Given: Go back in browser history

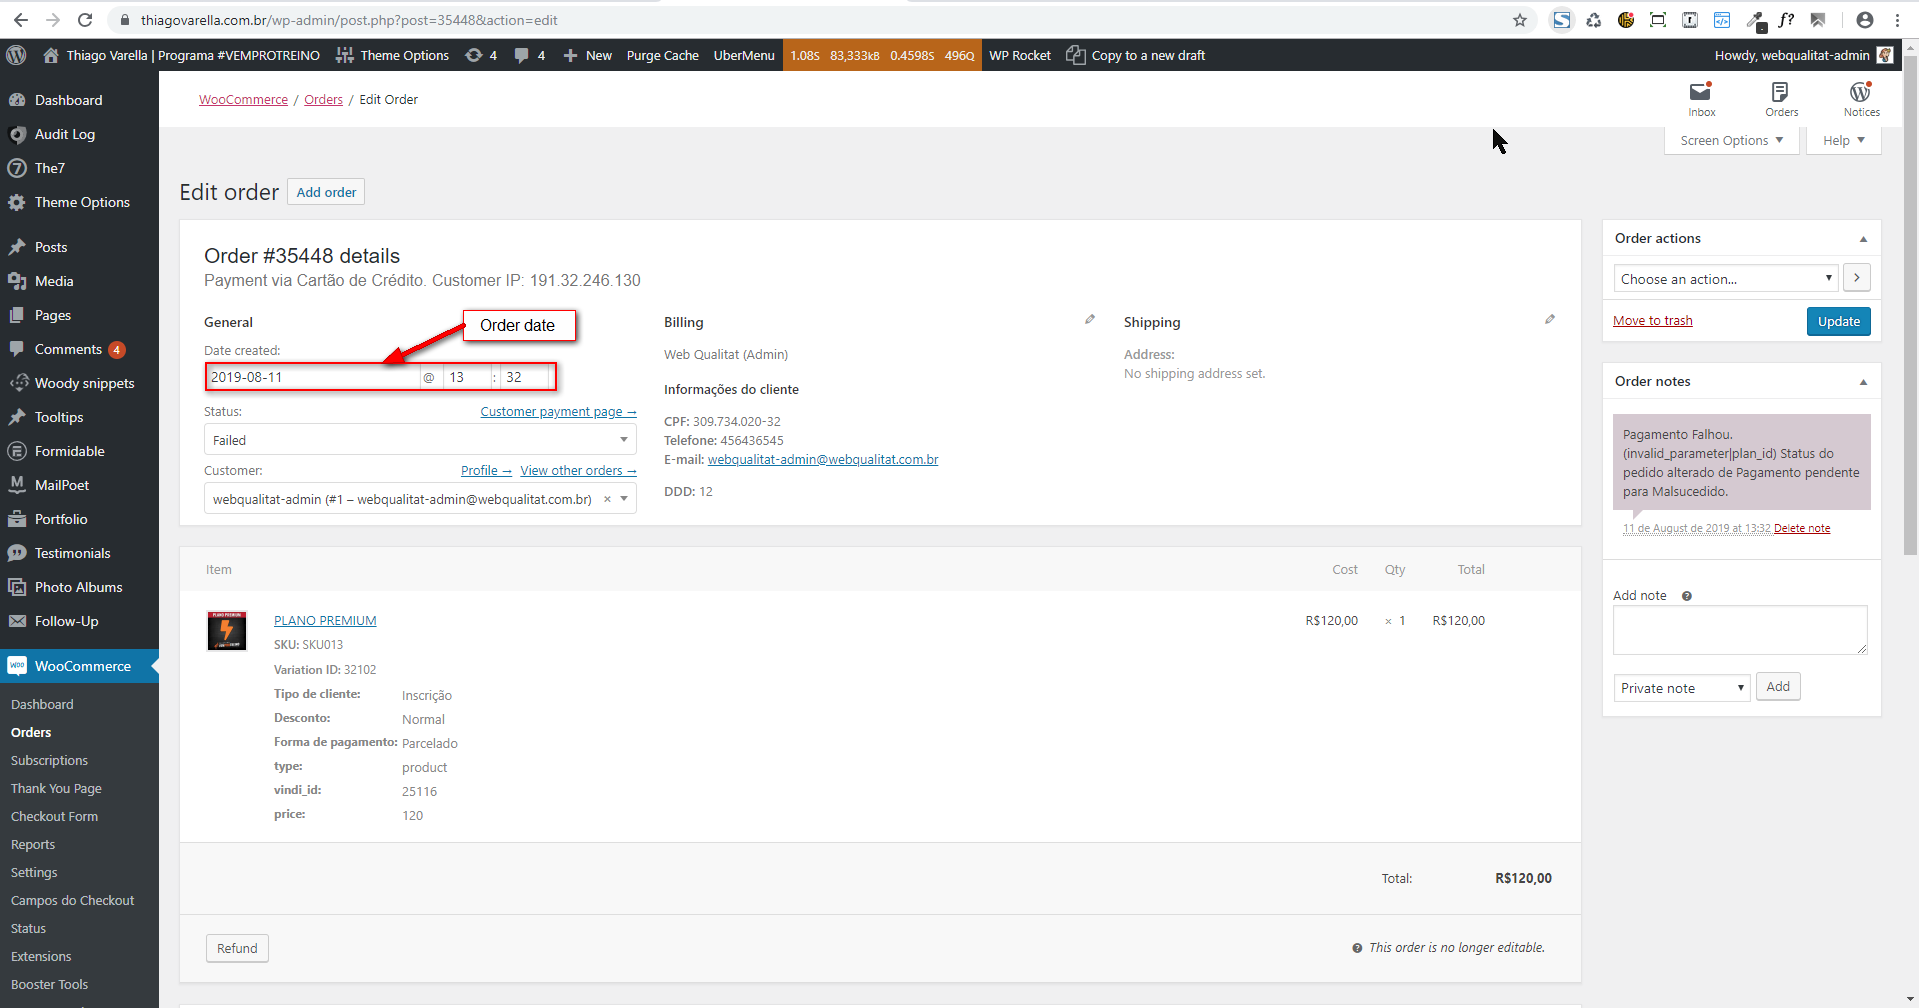Looking at the screenshot, I should tap(21, 20).
